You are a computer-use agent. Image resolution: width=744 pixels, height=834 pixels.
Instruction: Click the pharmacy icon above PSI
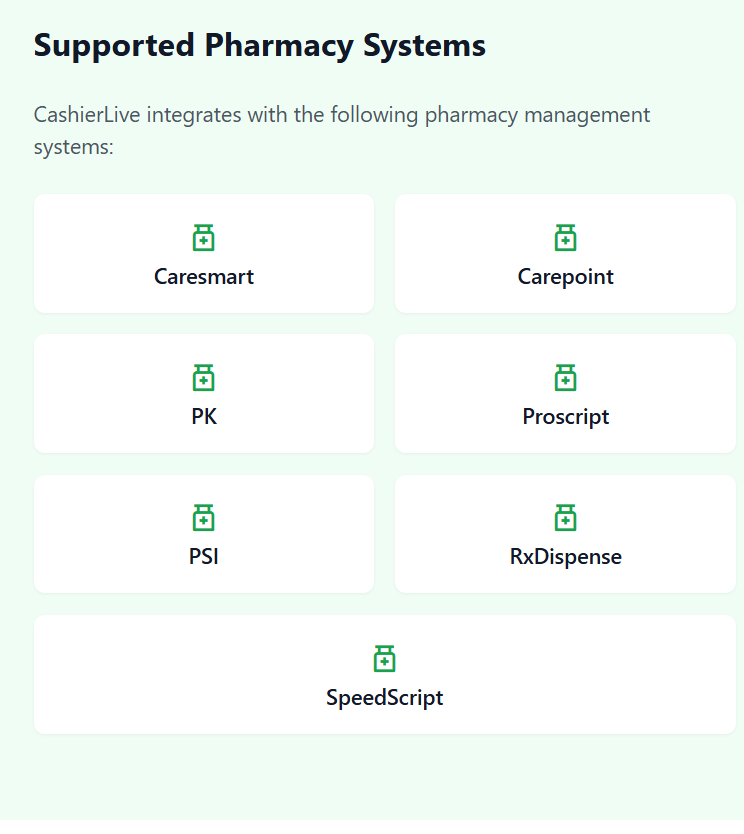[x=204, y=518]
